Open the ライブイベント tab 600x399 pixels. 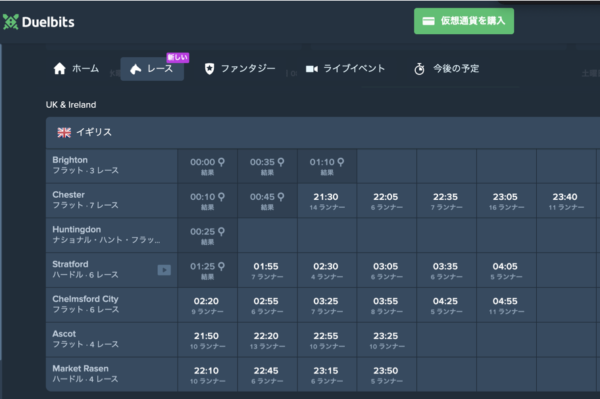pyautogui.click(x=345, y=69)
